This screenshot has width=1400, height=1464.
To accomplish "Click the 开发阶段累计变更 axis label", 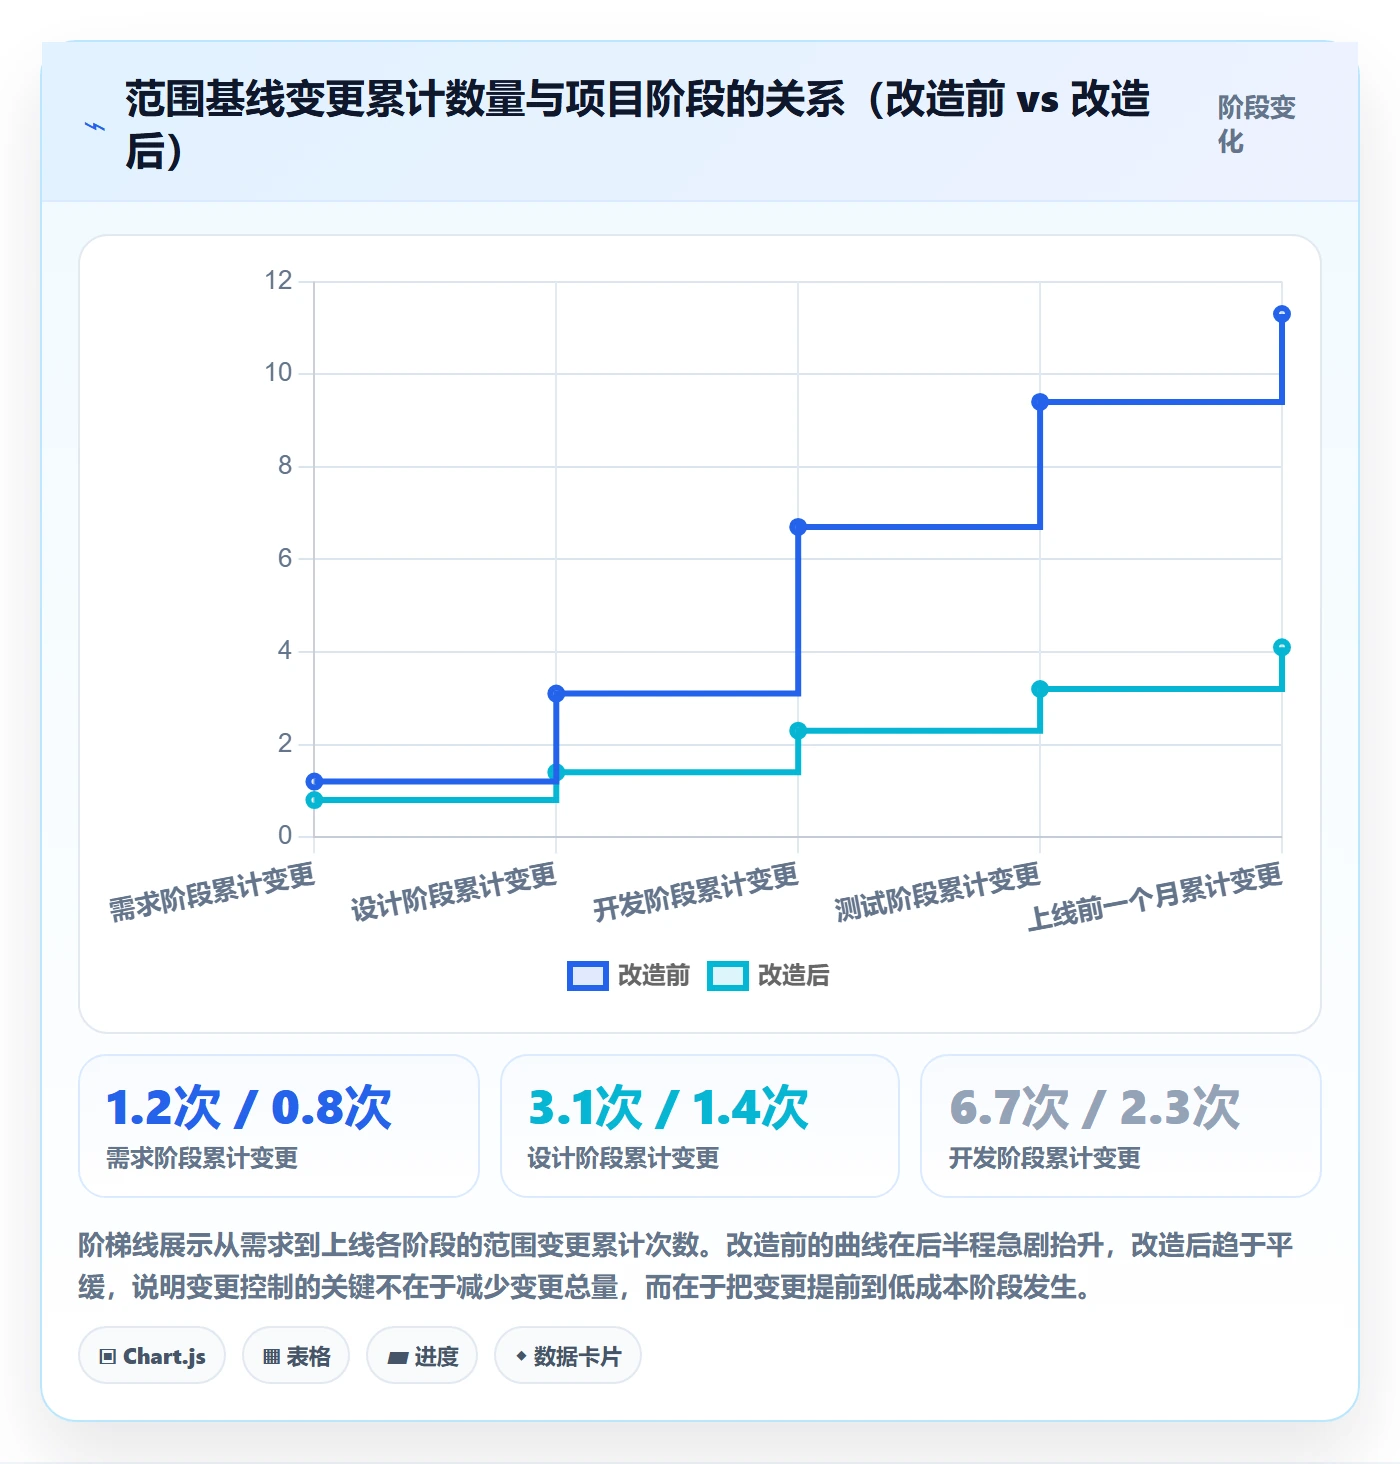I will (696, 892).
